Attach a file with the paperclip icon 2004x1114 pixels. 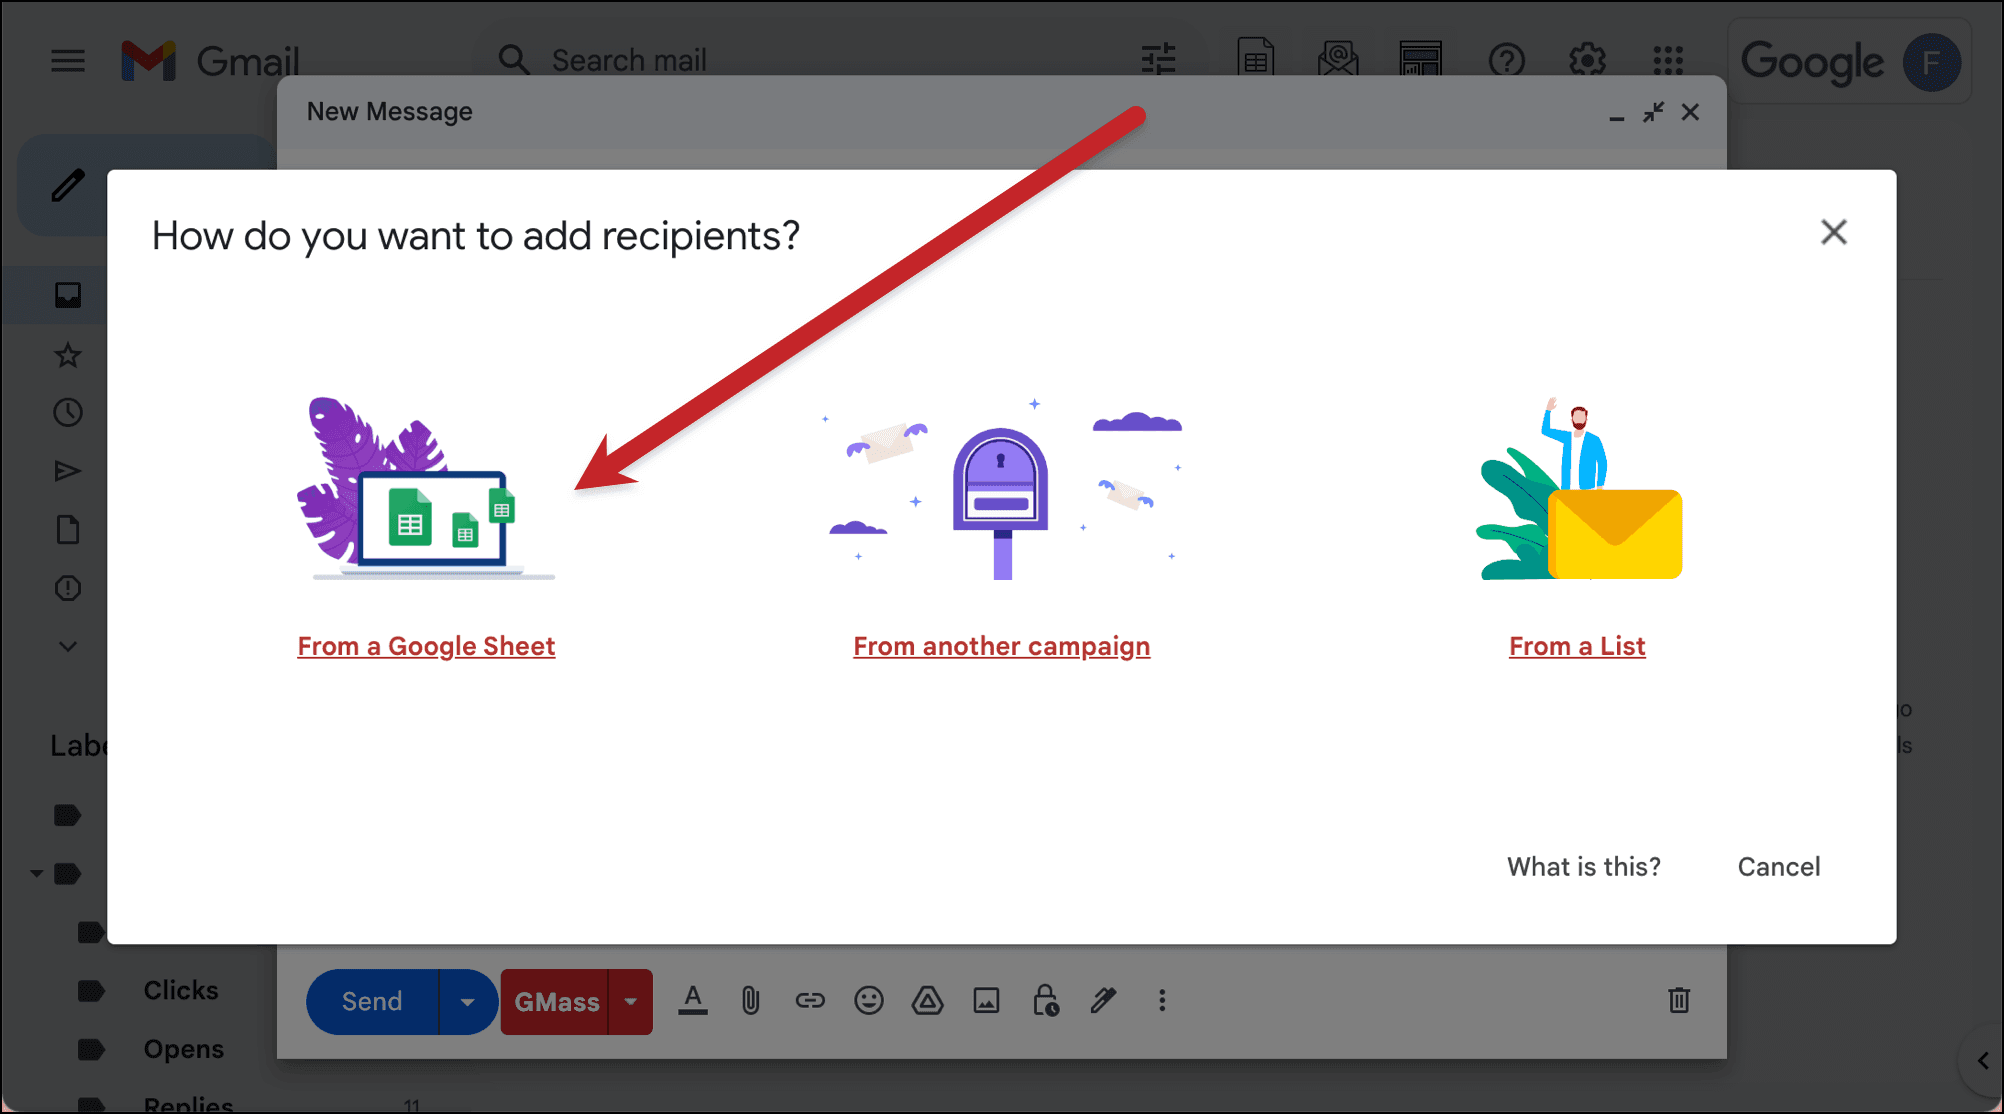point(750,1000)
